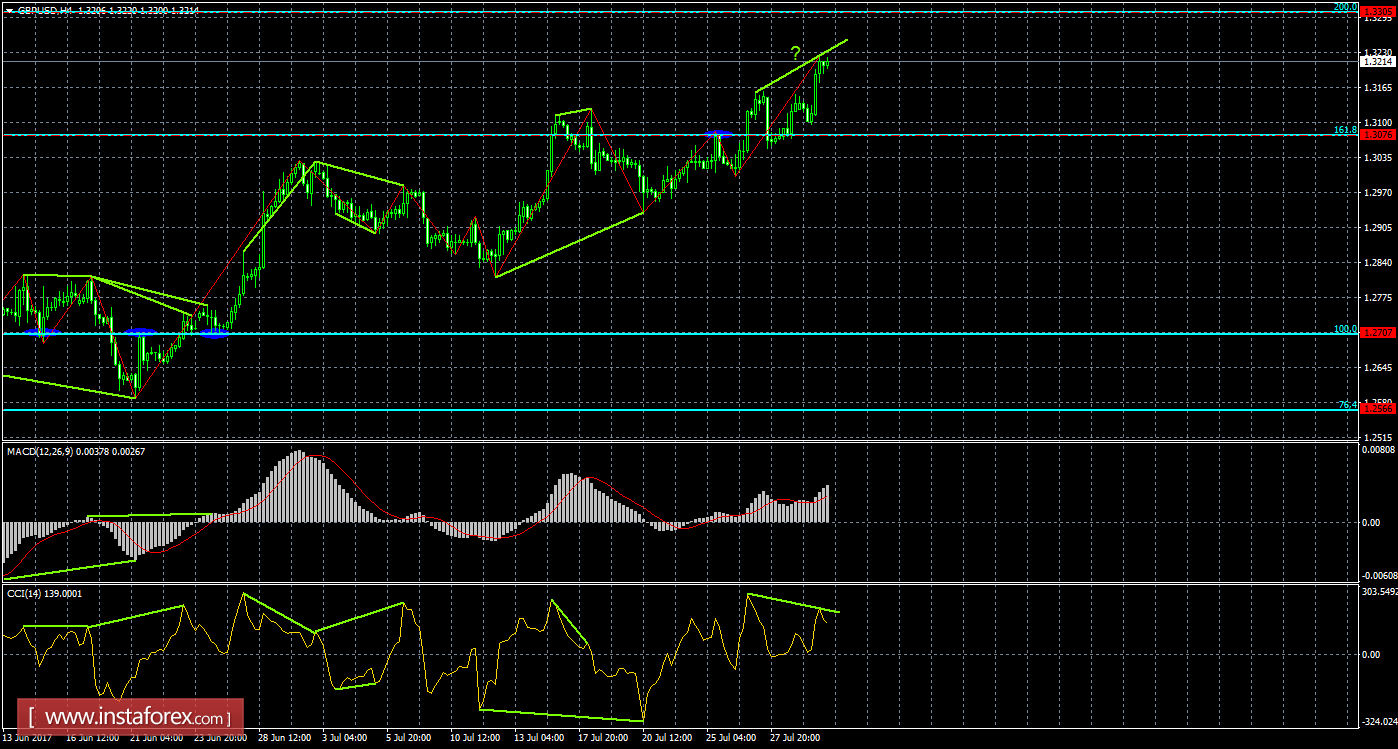Toggle the red 1.2707 price marker
Image resolution: width=1398 pixels, height=749 pixels.
[x=1378, y=331]
